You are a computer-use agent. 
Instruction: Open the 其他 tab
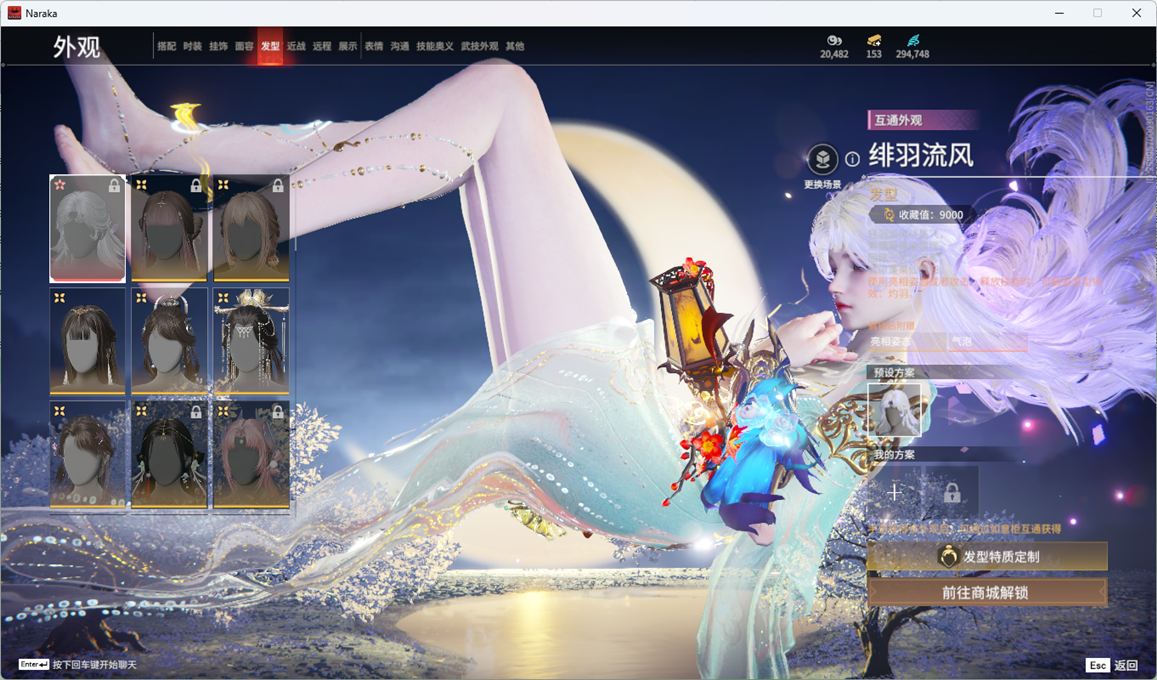click(x=514, y=46)
